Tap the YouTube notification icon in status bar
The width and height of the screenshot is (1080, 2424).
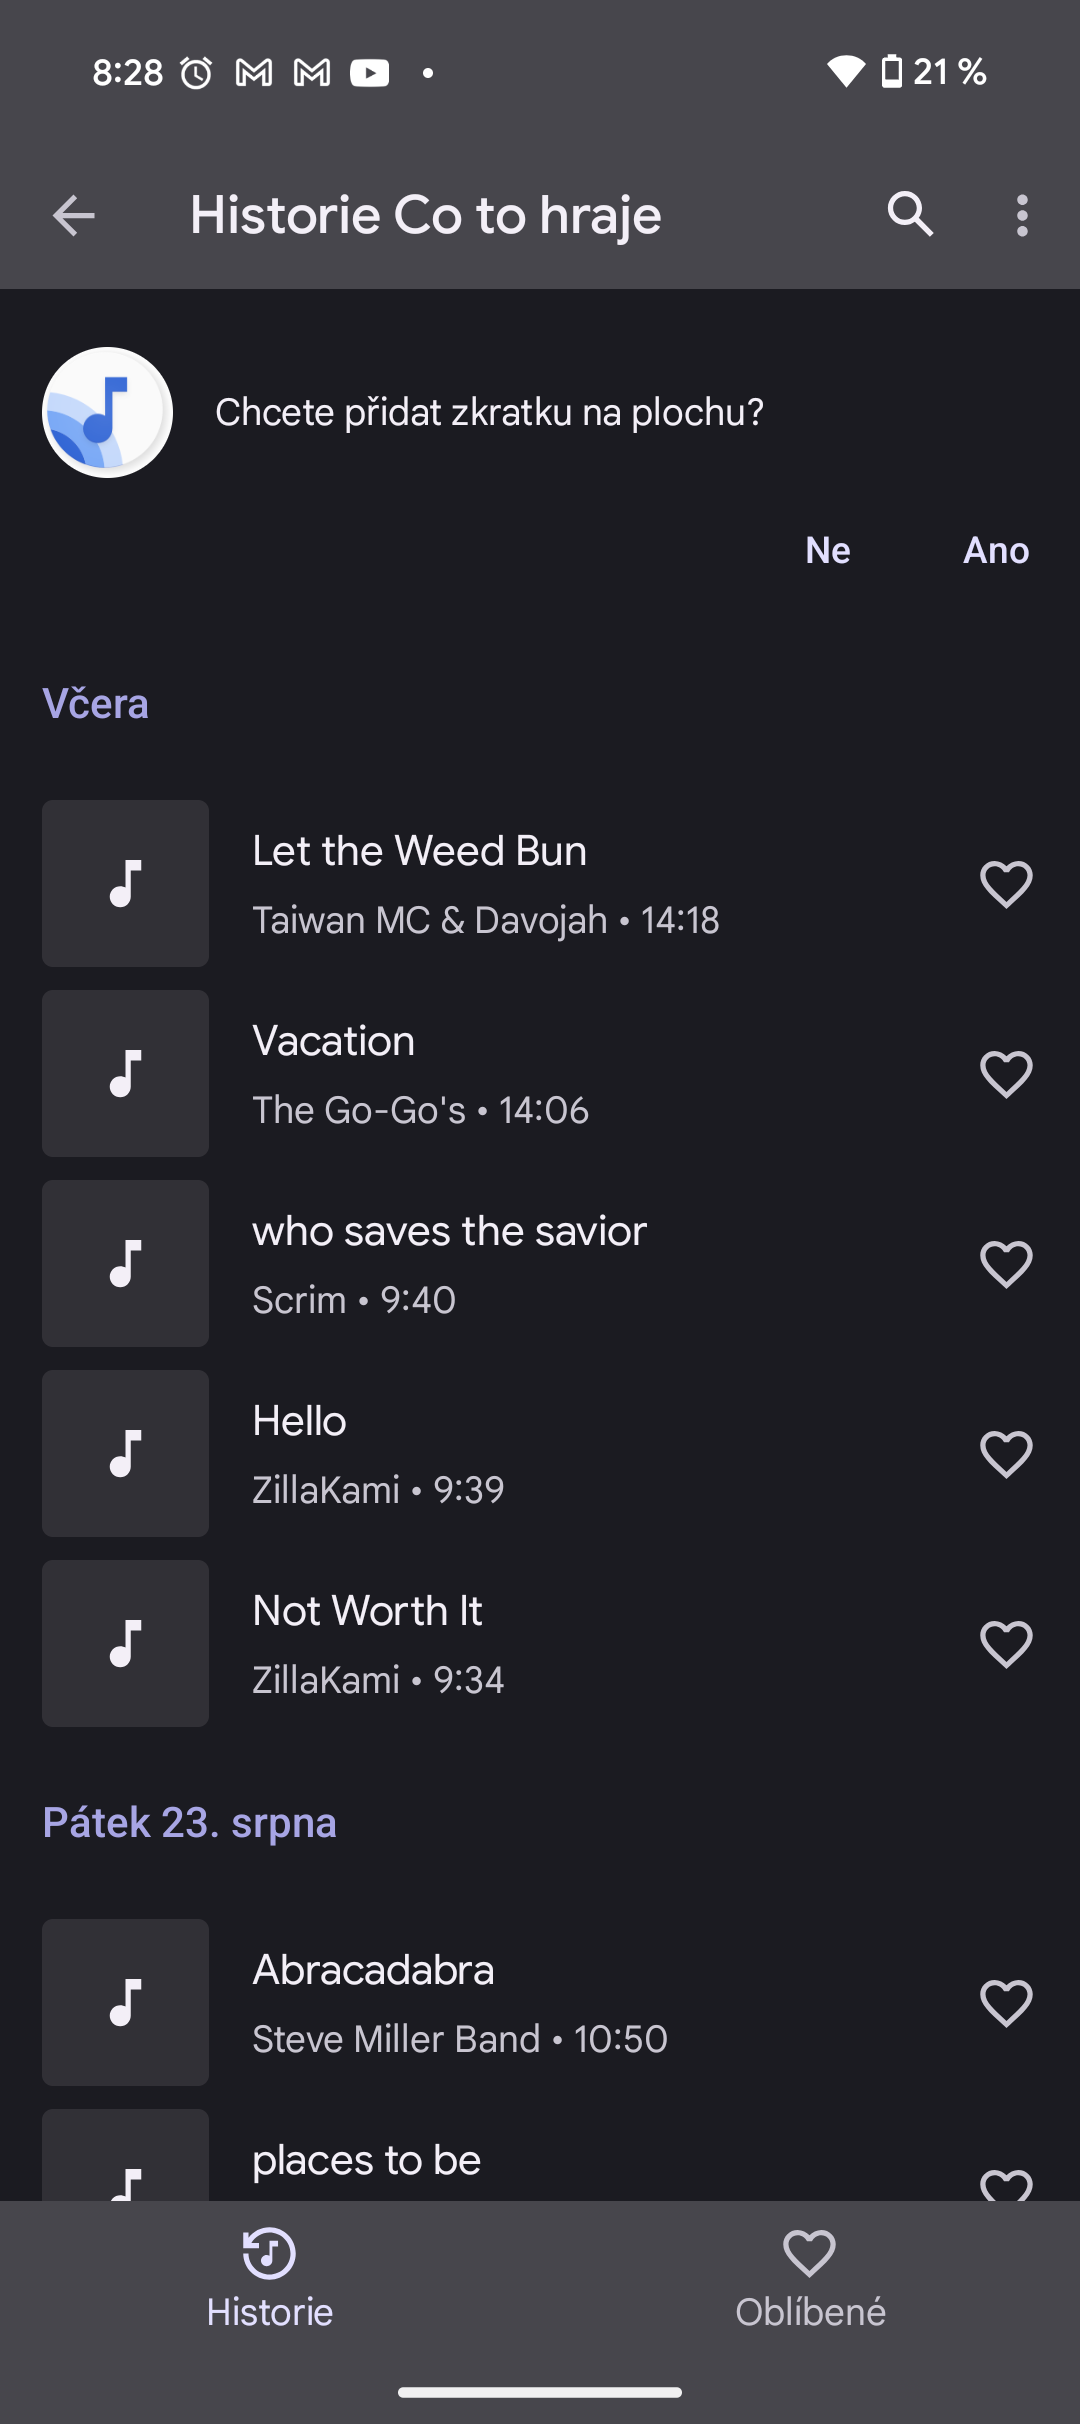tap(369, 72)
